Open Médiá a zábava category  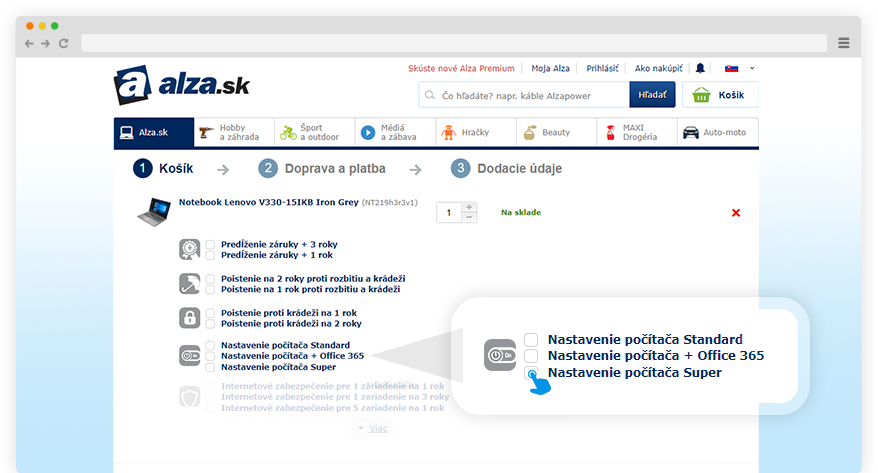[395, 132]
